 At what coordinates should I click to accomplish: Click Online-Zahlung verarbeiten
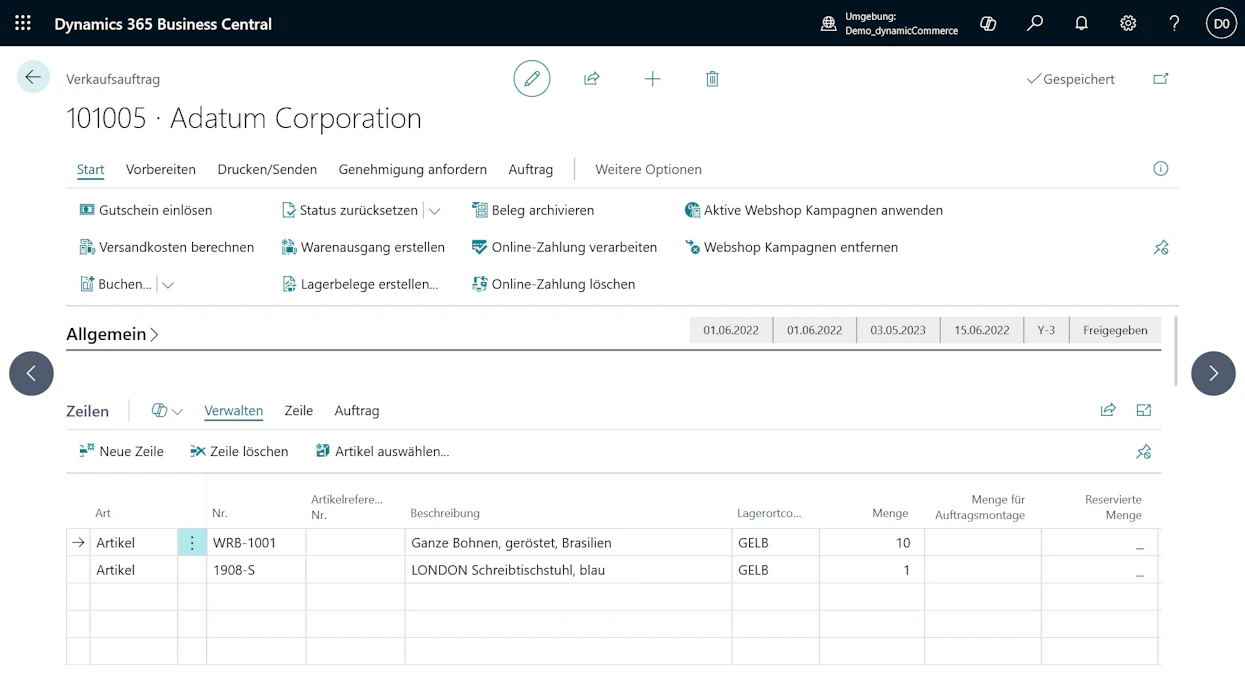coord(564,247)
